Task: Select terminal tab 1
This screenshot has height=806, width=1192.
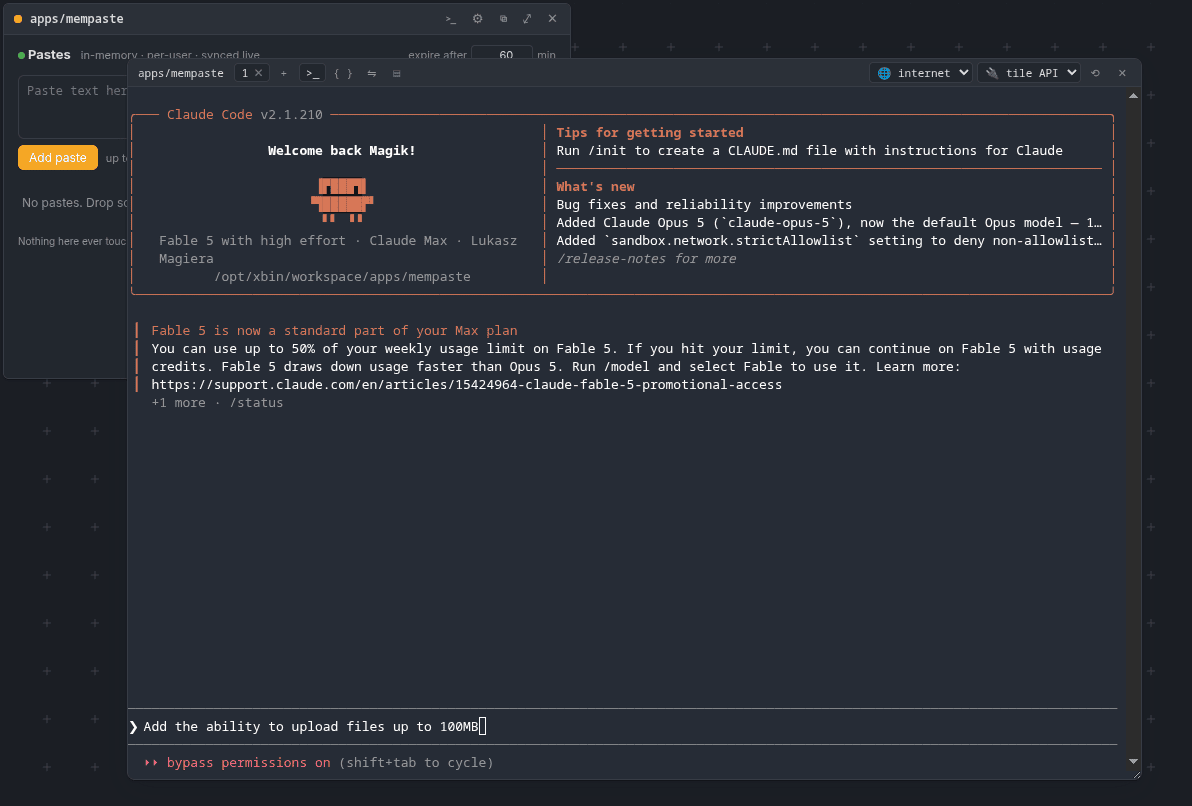Action: (x=245, y=73)
